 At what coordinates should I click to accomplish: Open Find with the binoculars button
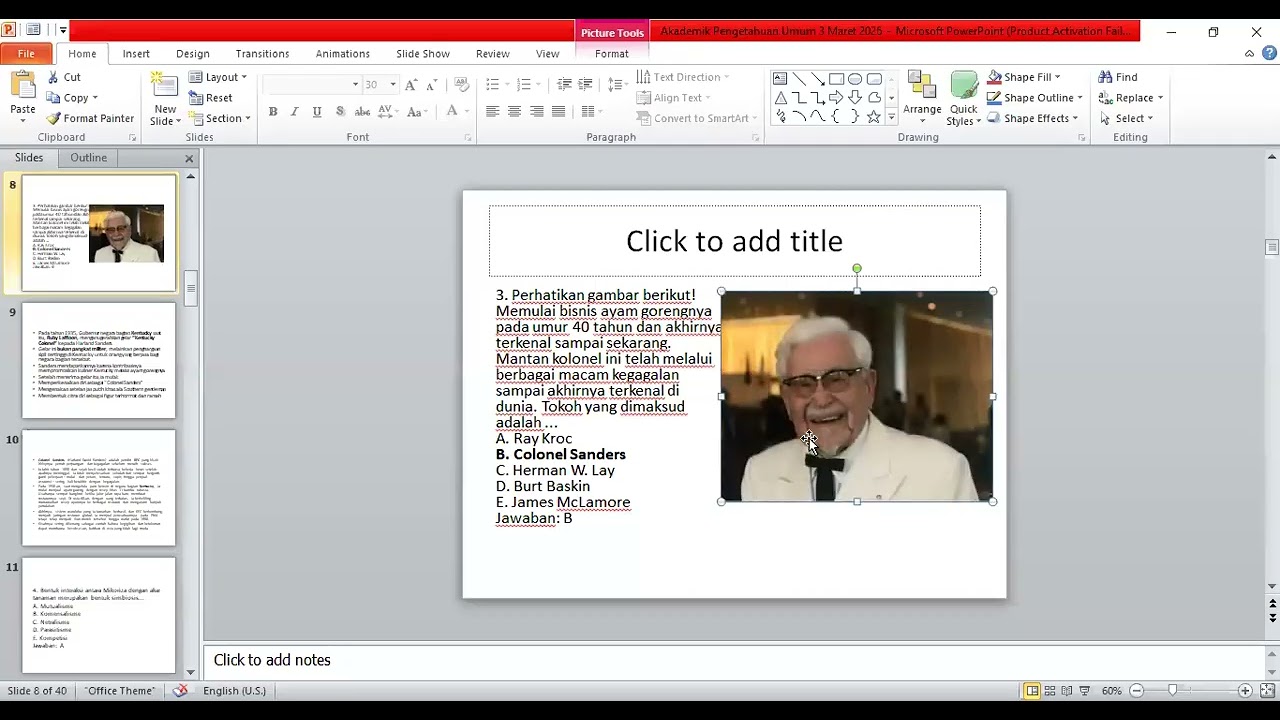(1118, 77)
